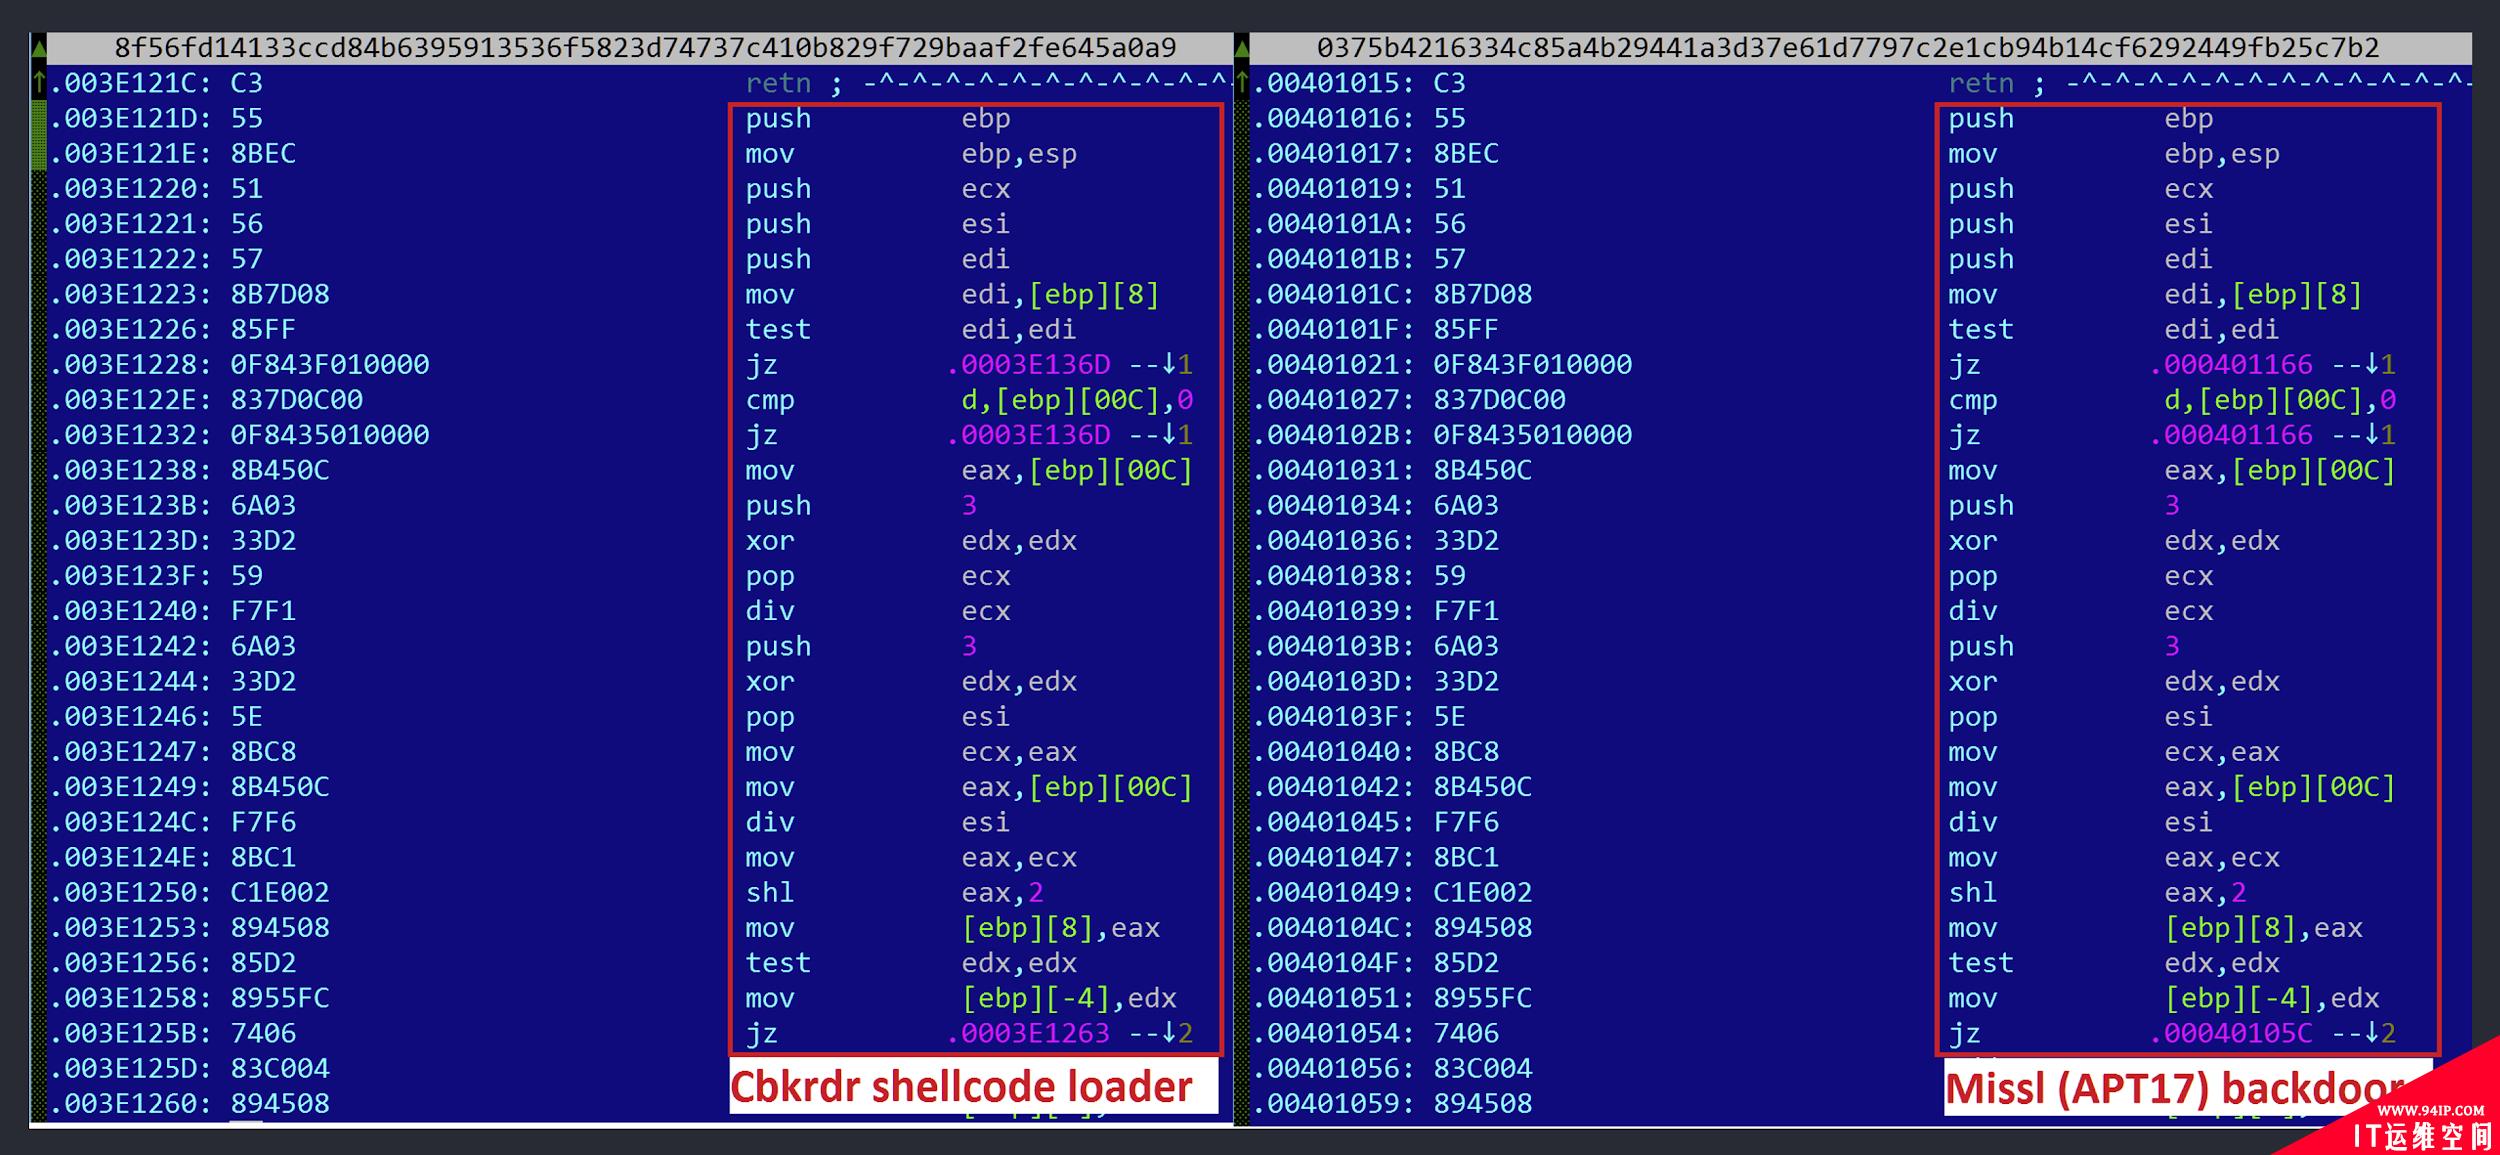The image size is (2500, 1155).
Task: Select address .003E1220 in left pane
Action: pos(130,188)
